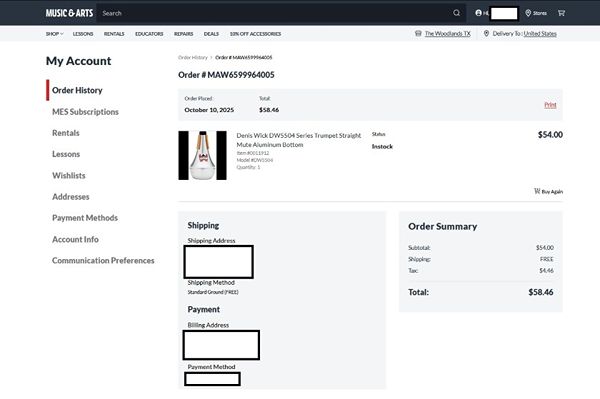This screenshot has height=399, width=600.
Task: Select Order History in the sidebar
Action: 77,90
